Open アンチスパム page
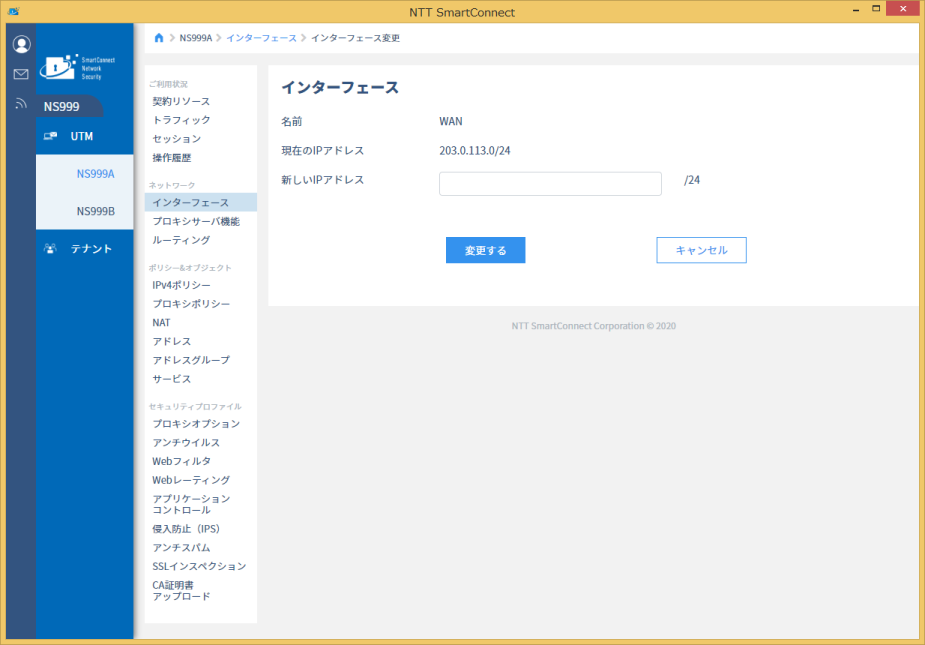Screen dimensions: 925x645 [x=181, y=548]
